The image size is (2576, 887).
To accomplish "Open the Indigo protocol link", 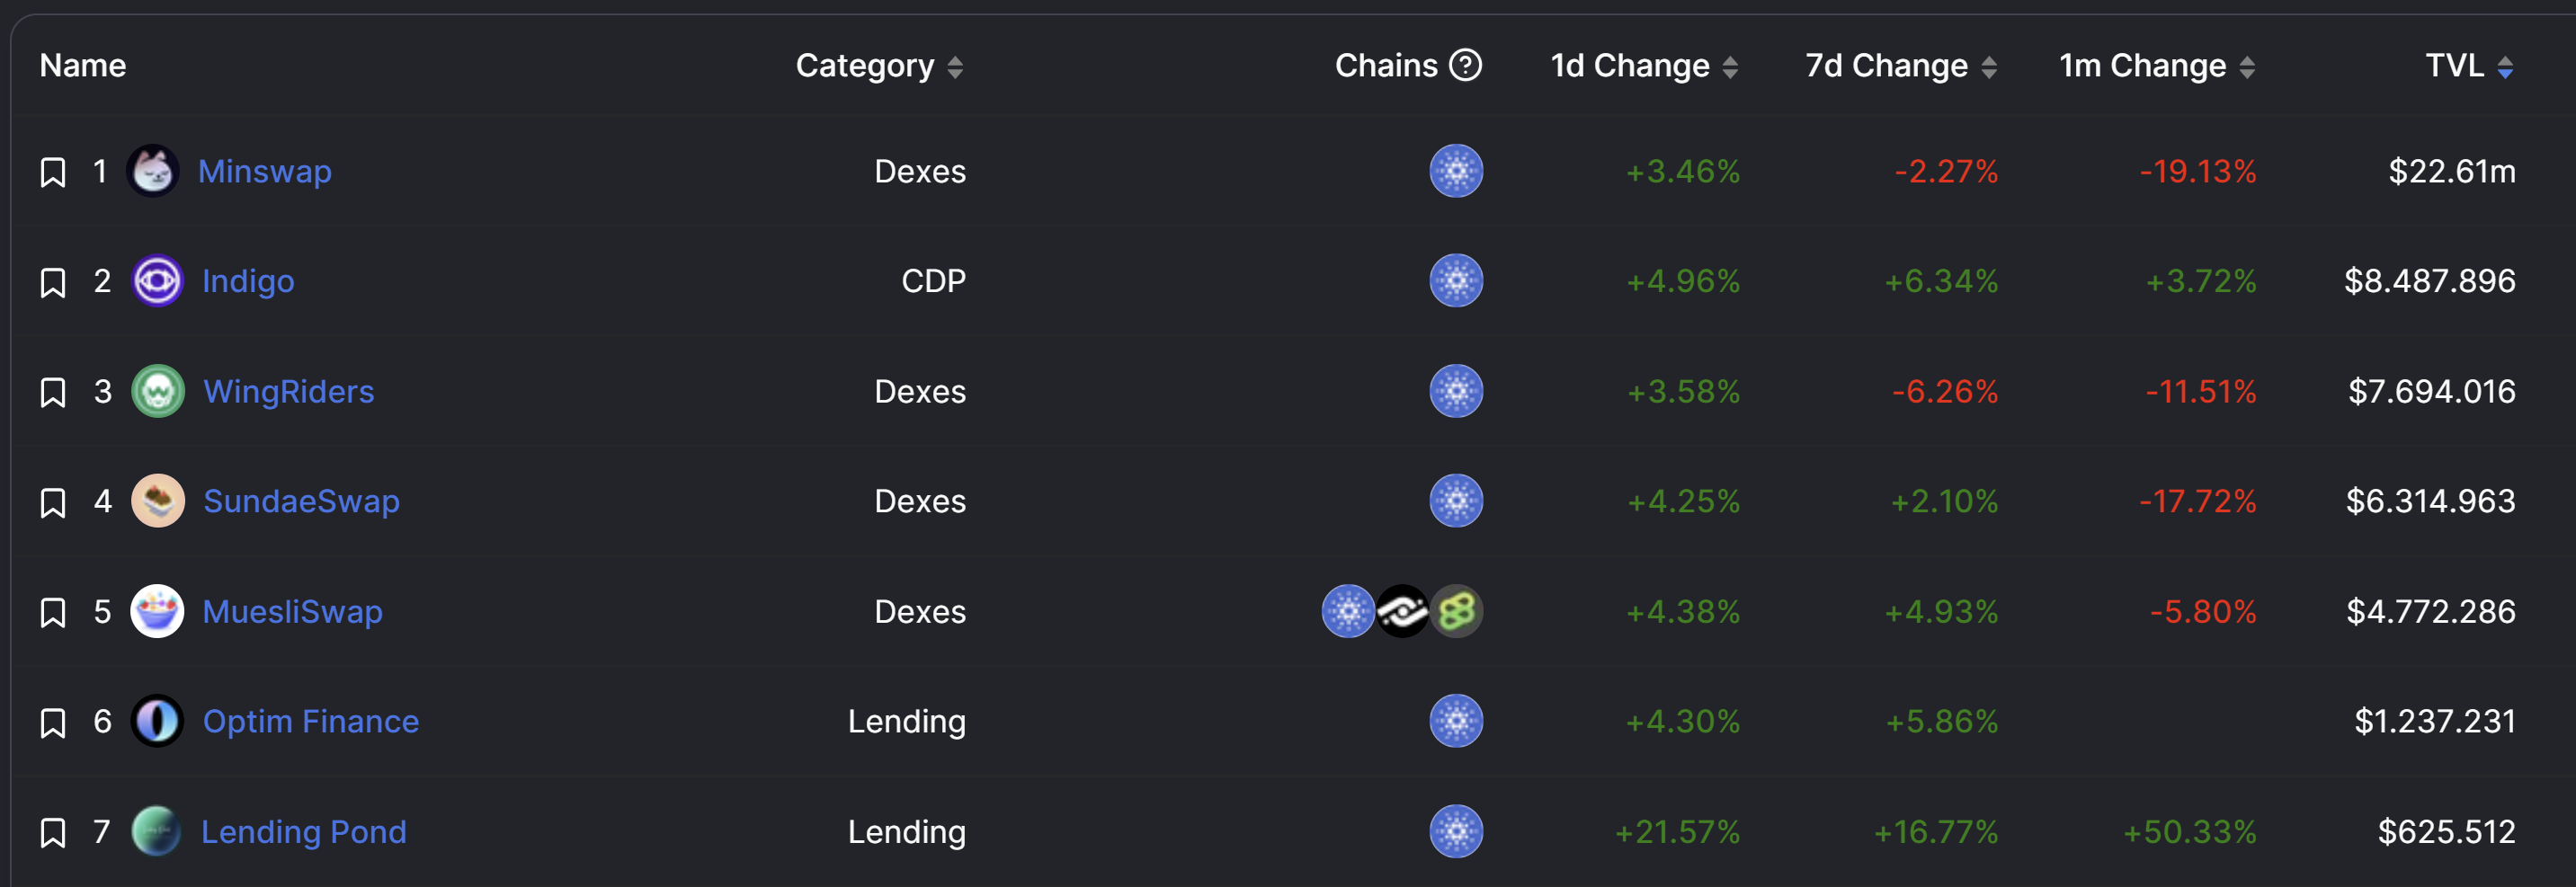I will (247, 281).
